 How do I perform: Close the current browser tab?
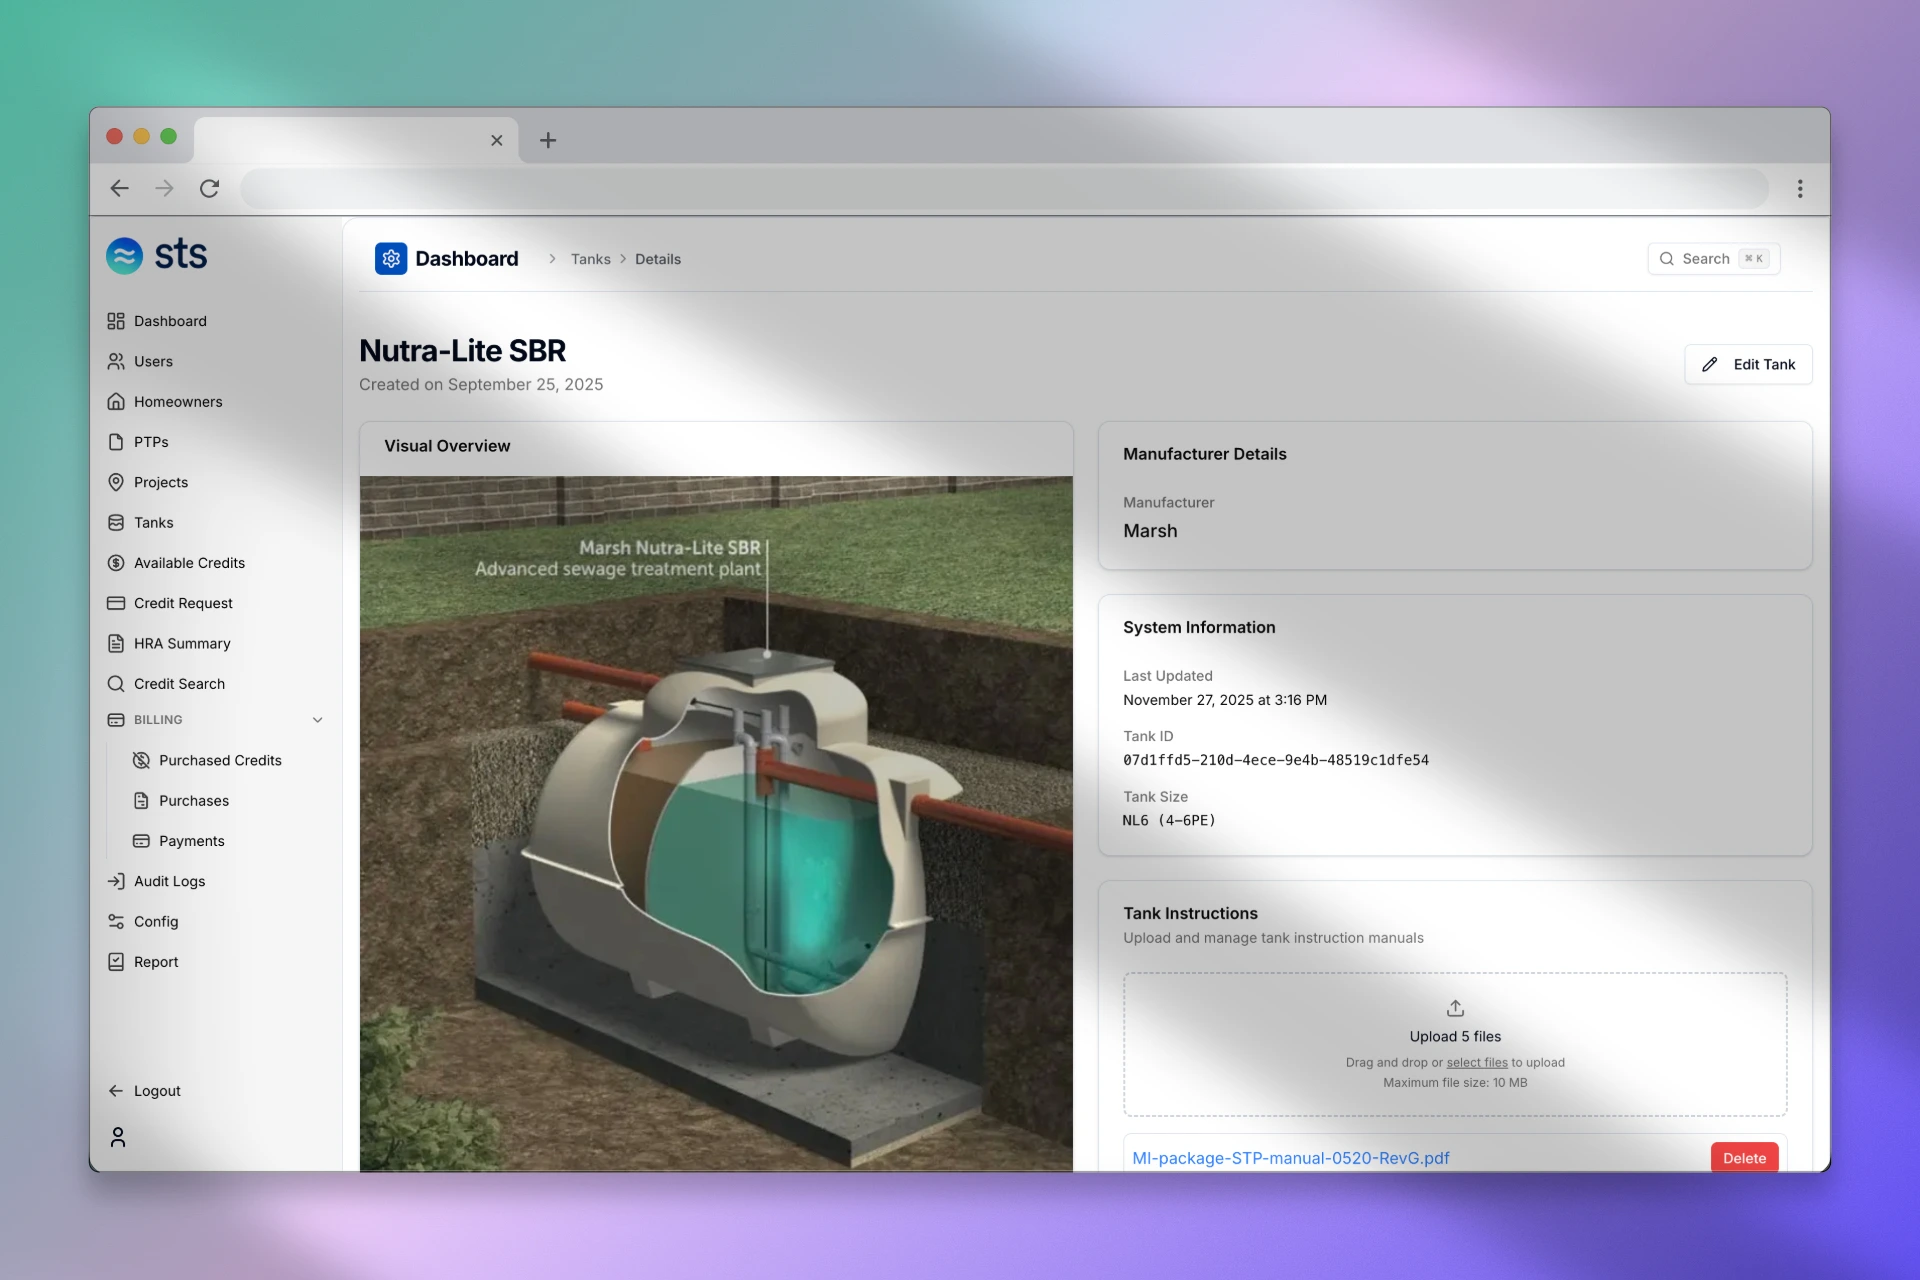(x=497, y=141)
